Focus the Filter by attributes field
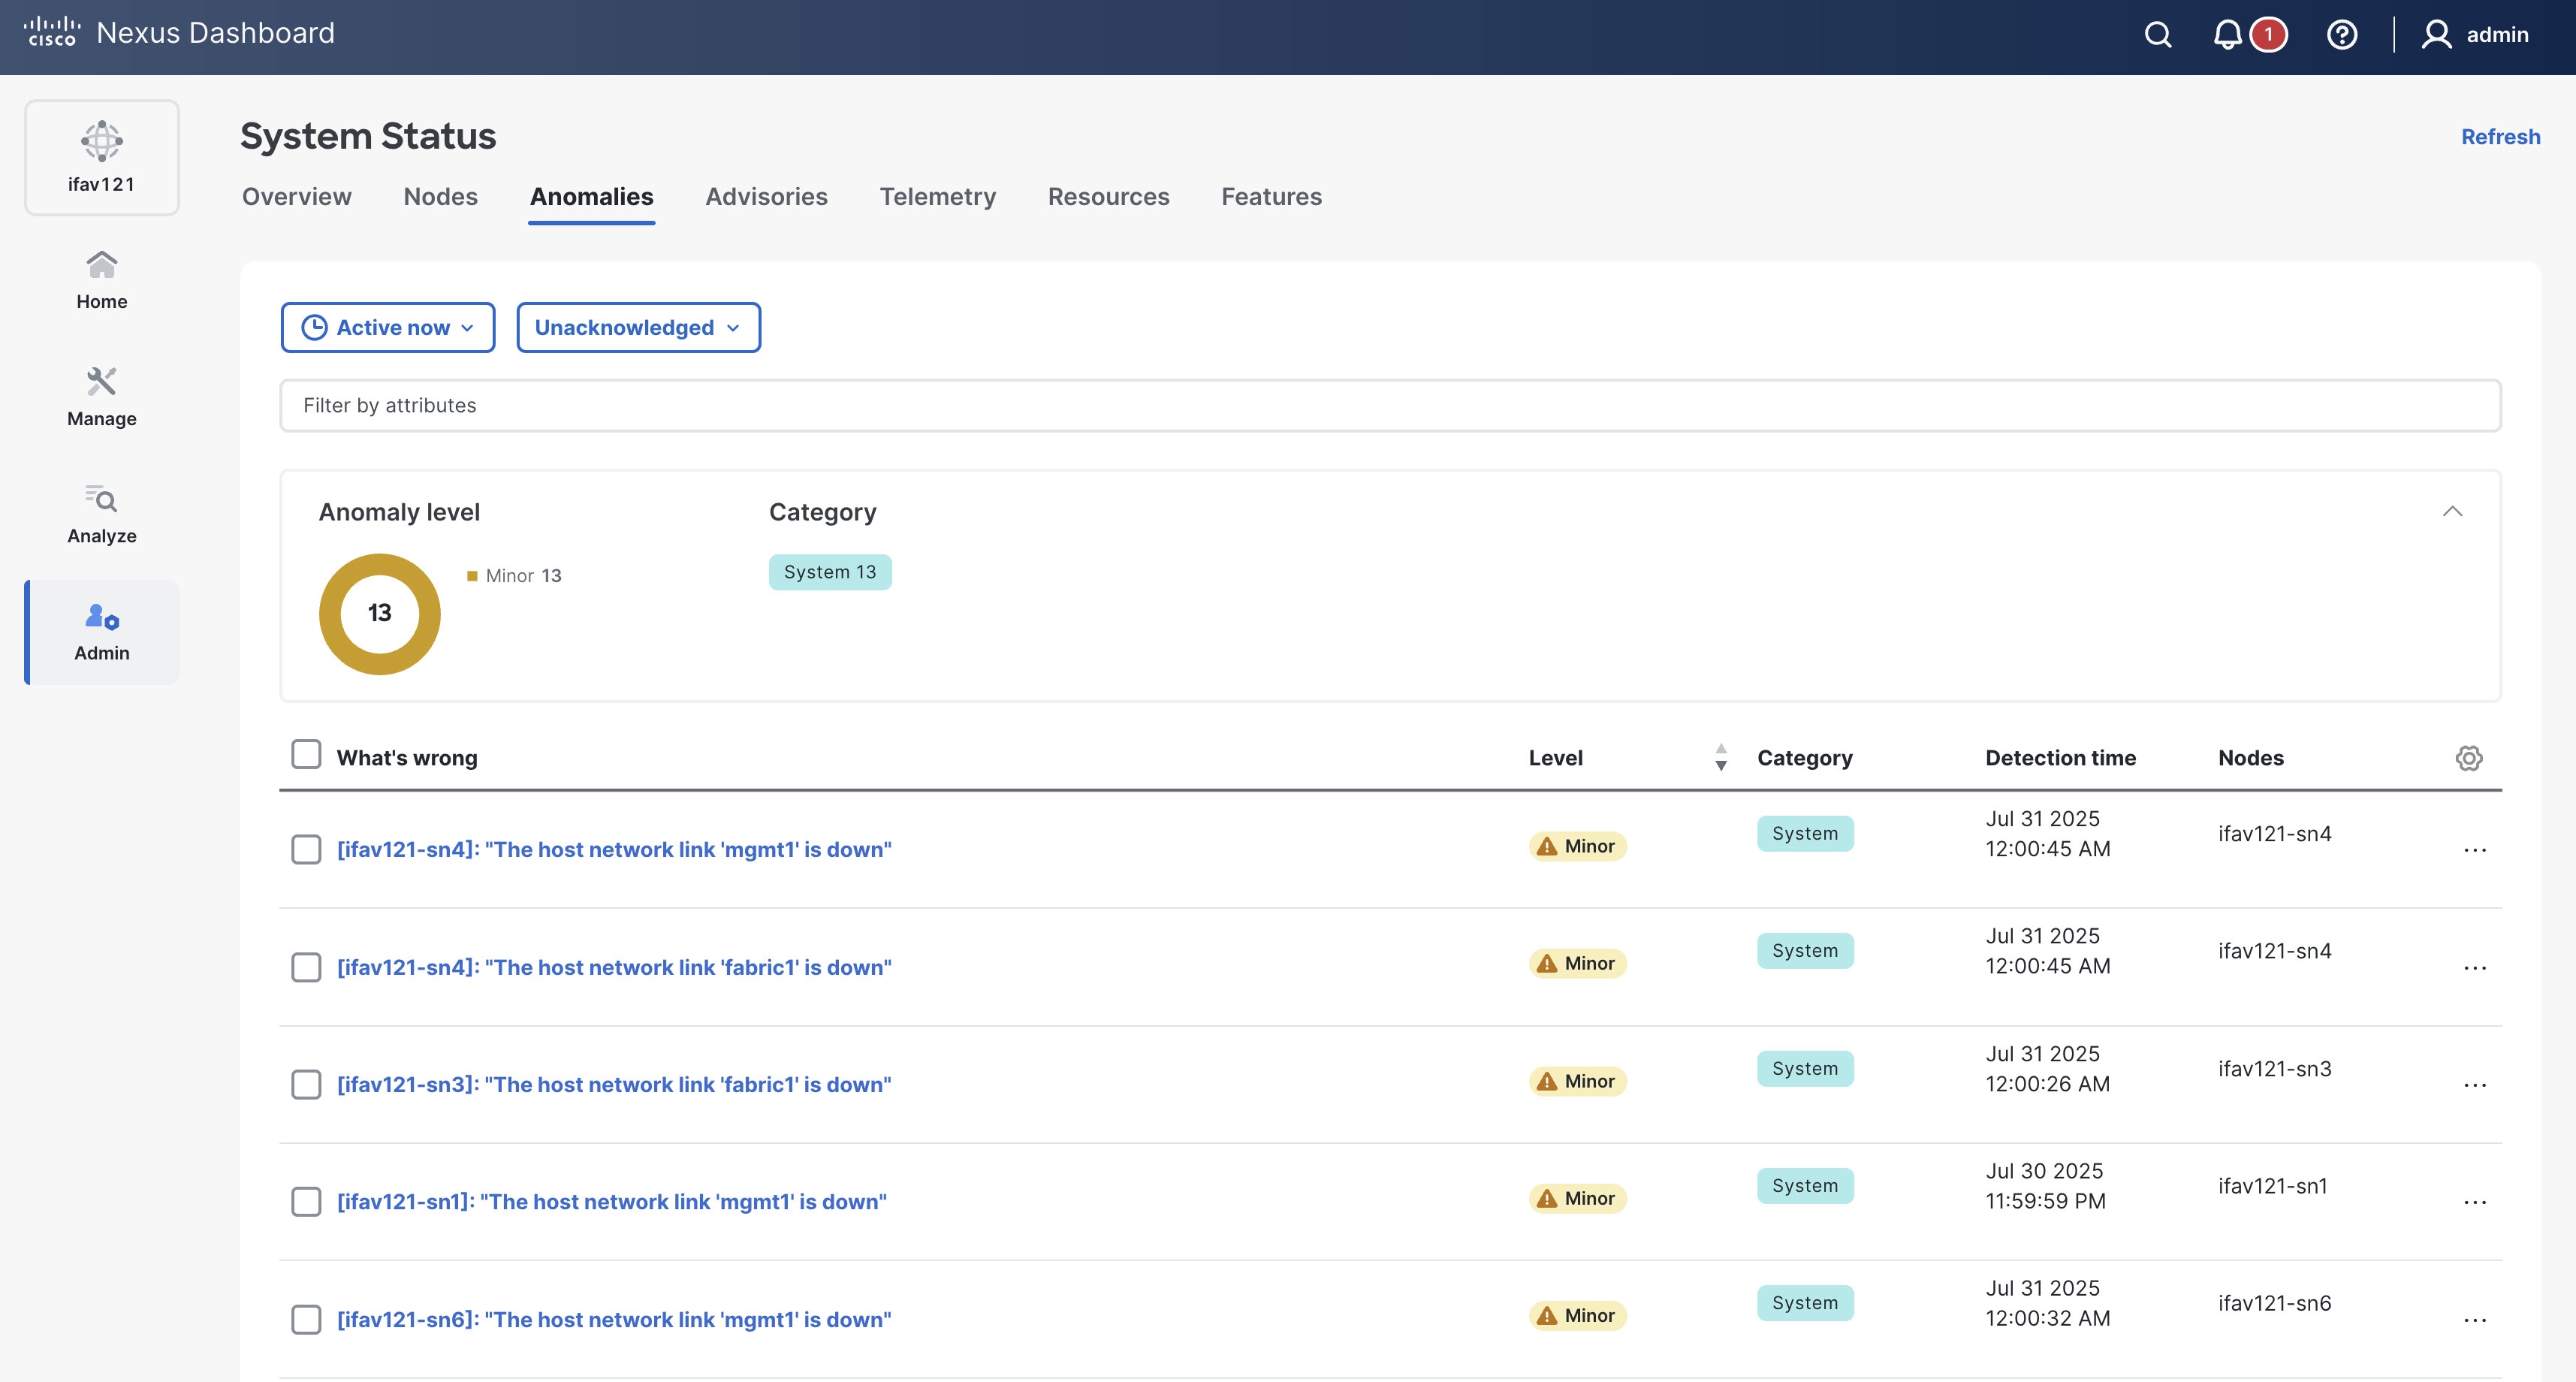2576x1382 pixels. 1390,405
